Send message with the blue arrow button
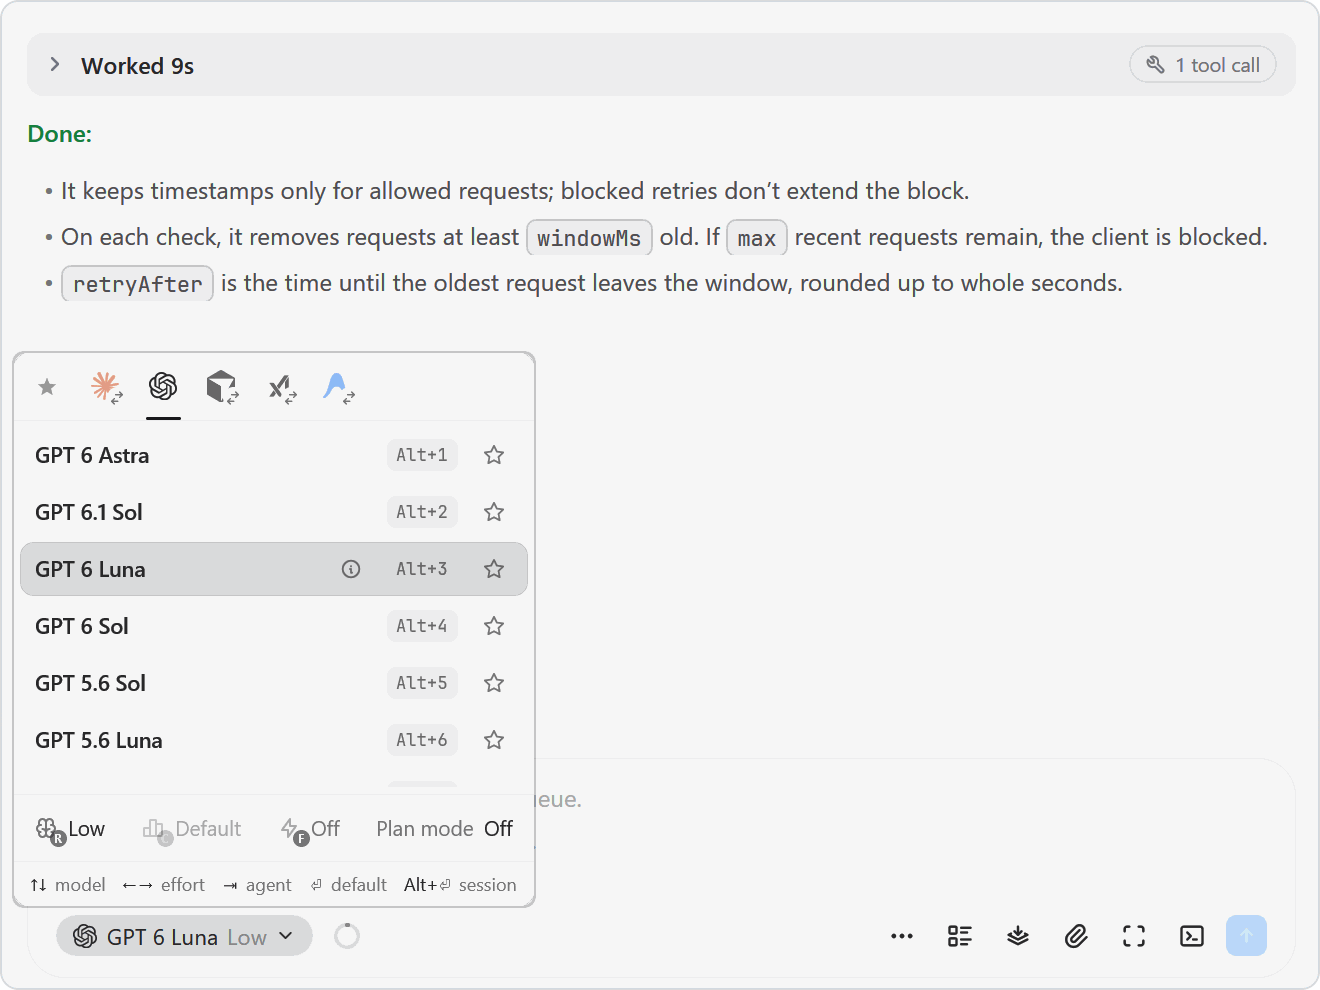Viewport: 1320px width, 990px height. (x=1246, y=936)
